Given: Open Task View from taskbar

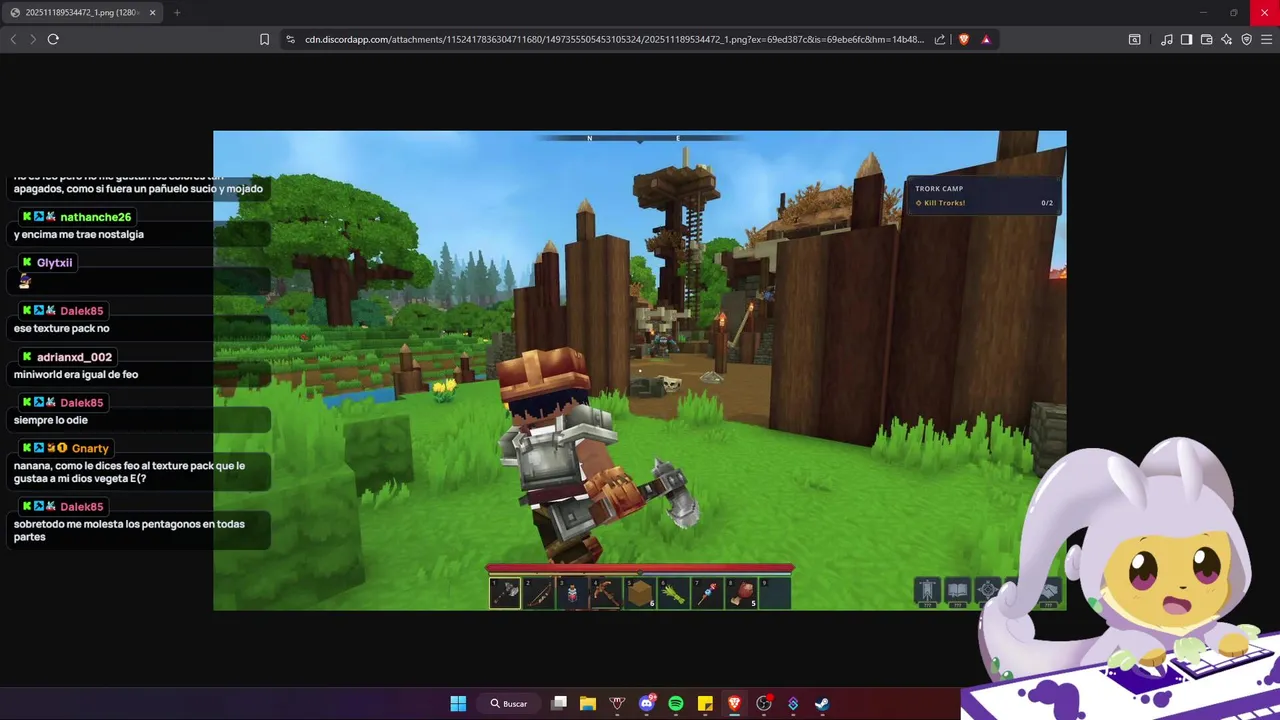Looking at the screenshot, I should click(x=559, y=703).
